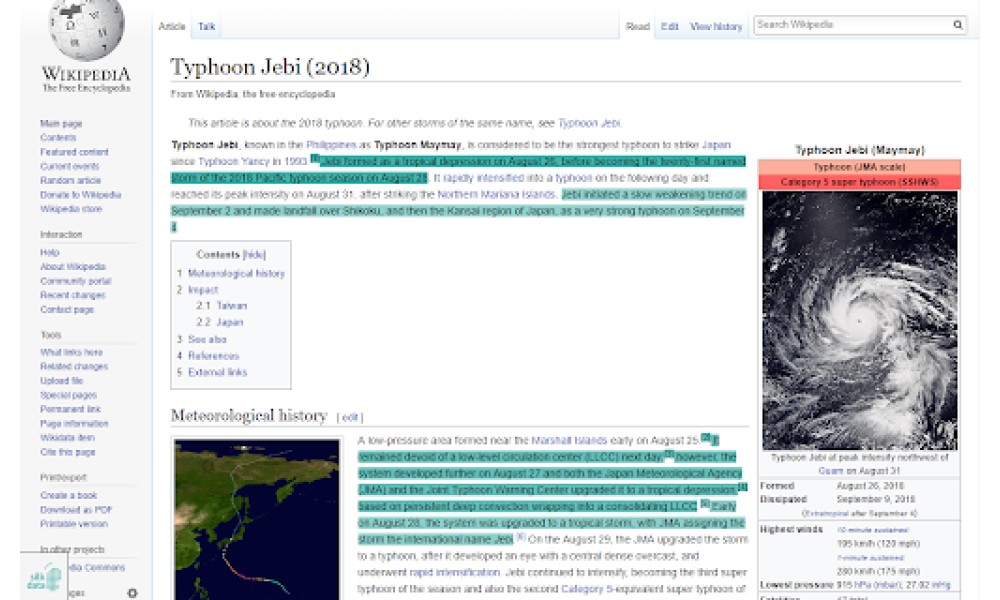This screenshot has width=1000, height=600.
Task: Click Donate to Wikipedia link
Action: 80,195
